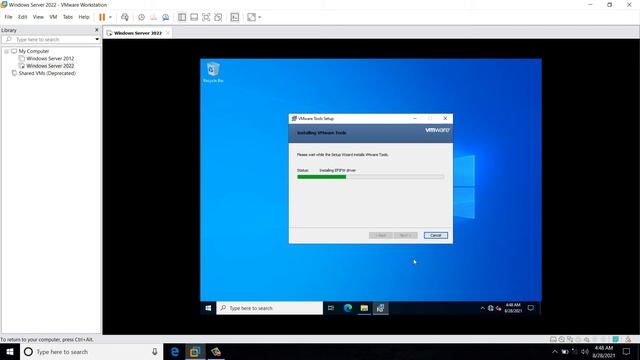The image size is (640, 360).
Task: Open the stretch display dropdown arrow
Action: [x=260, y=17]
